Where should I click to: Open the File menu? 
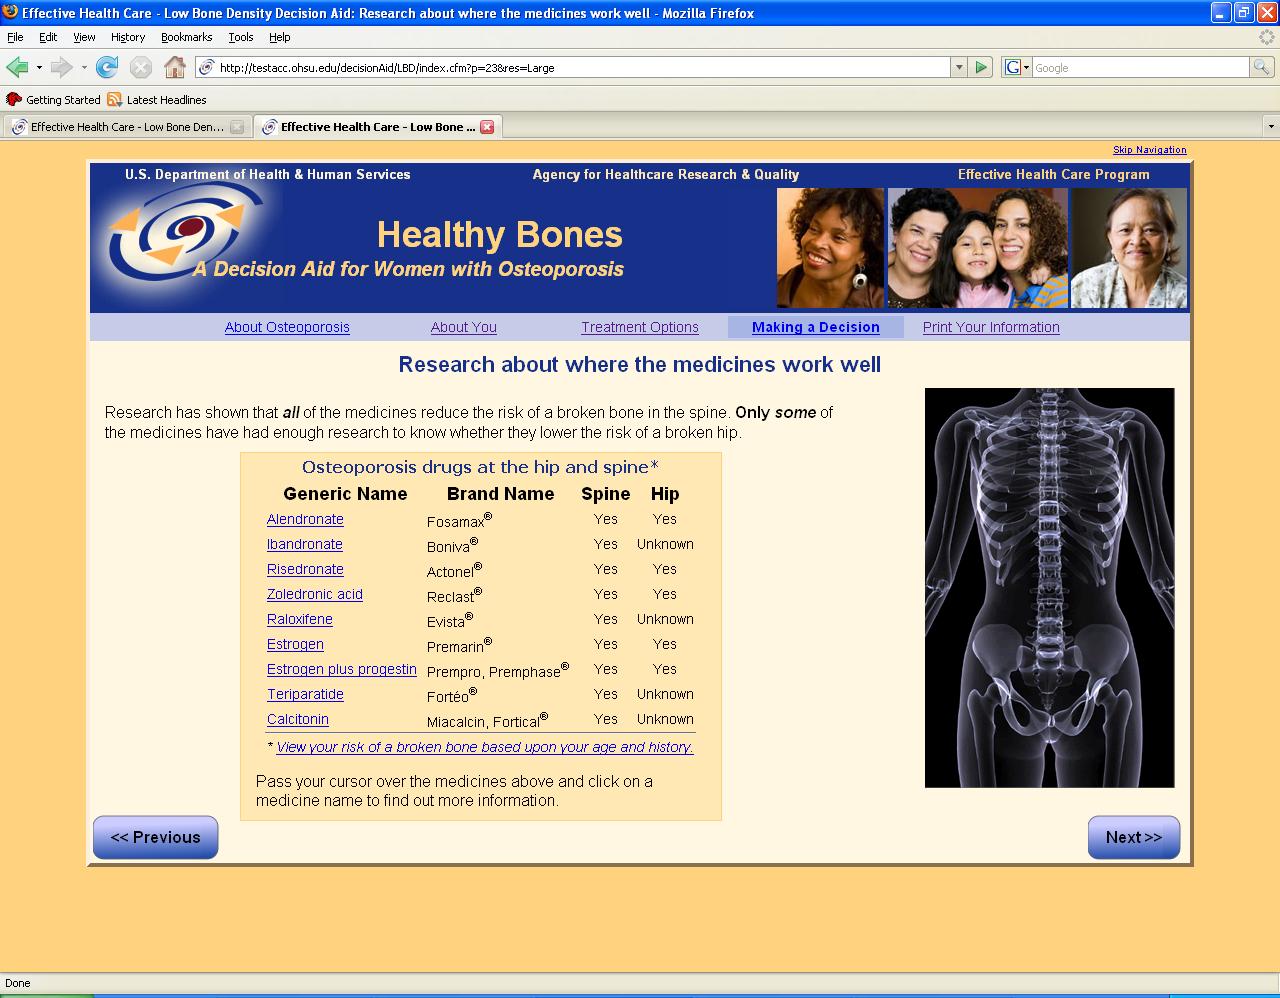15,37
